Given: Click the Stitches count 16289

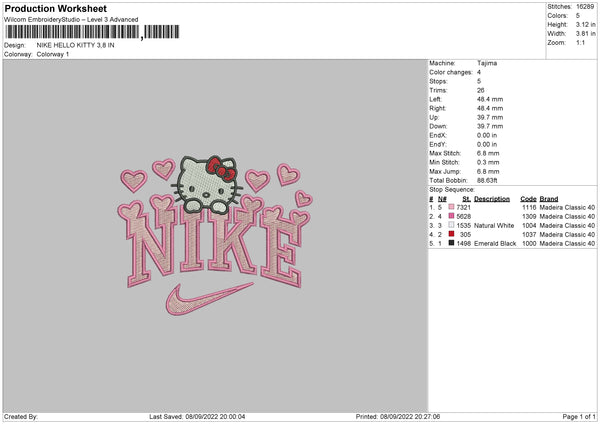Looking at the screenshot, I should coord(585,7).
